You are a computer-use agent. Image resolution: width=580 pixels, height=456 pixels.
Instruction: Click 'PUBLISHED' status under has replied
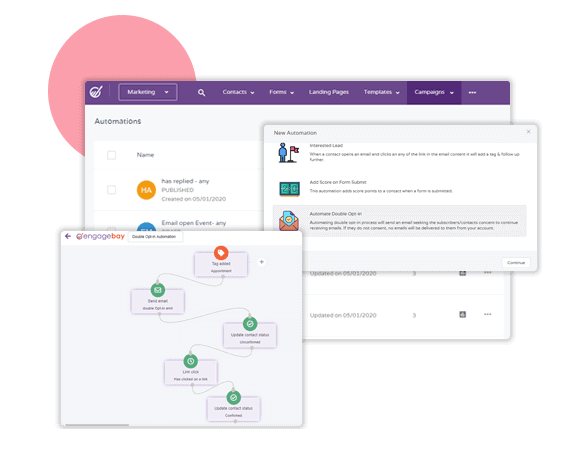[178, 190]
